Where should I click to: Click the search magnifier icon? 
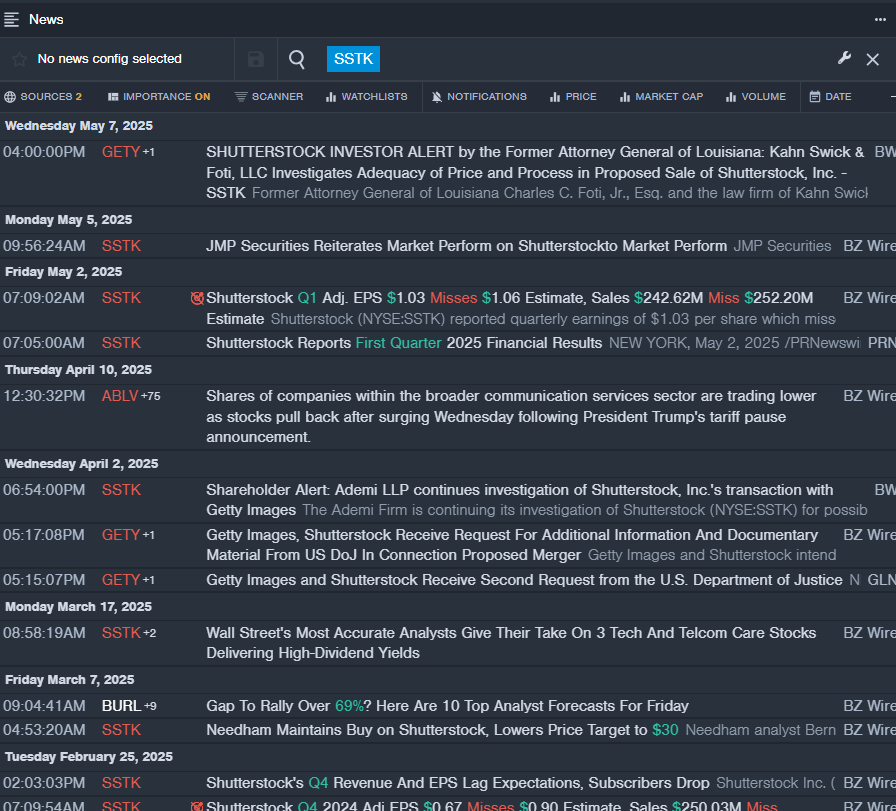(297, 59)
